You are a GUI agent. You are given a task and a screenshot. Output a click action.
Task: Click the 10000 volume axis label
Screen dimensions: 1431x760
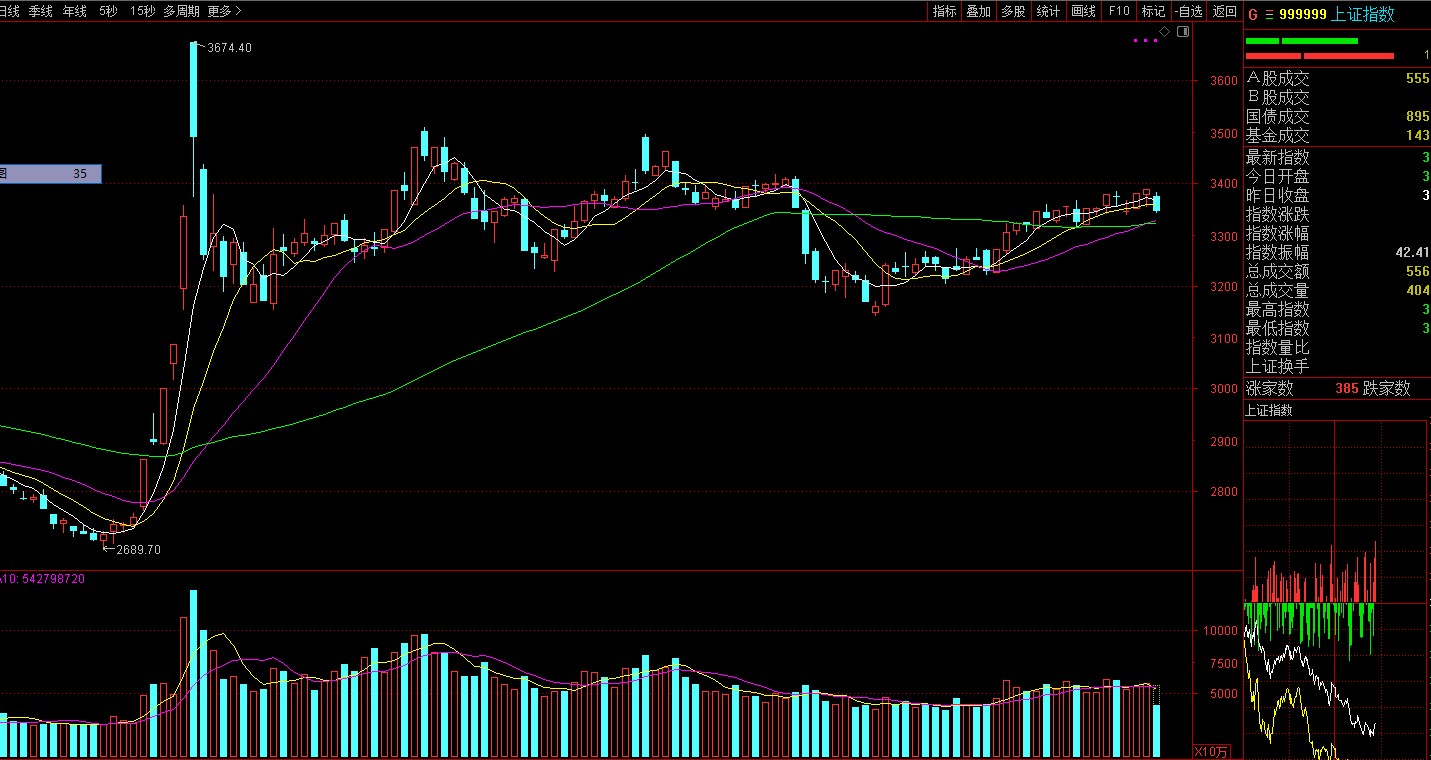pyautogui.click(x=1221, y=631)
